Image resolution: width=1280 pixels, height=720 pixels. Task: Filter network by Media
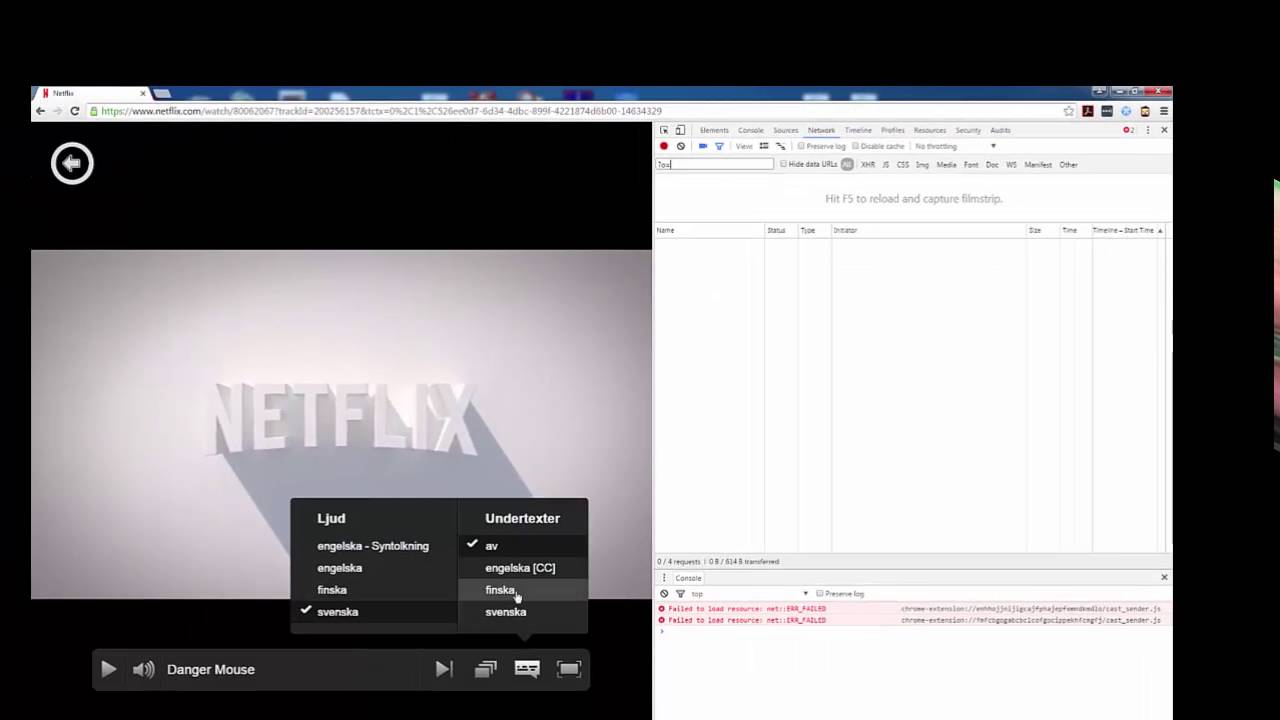[x=946, y=164]
